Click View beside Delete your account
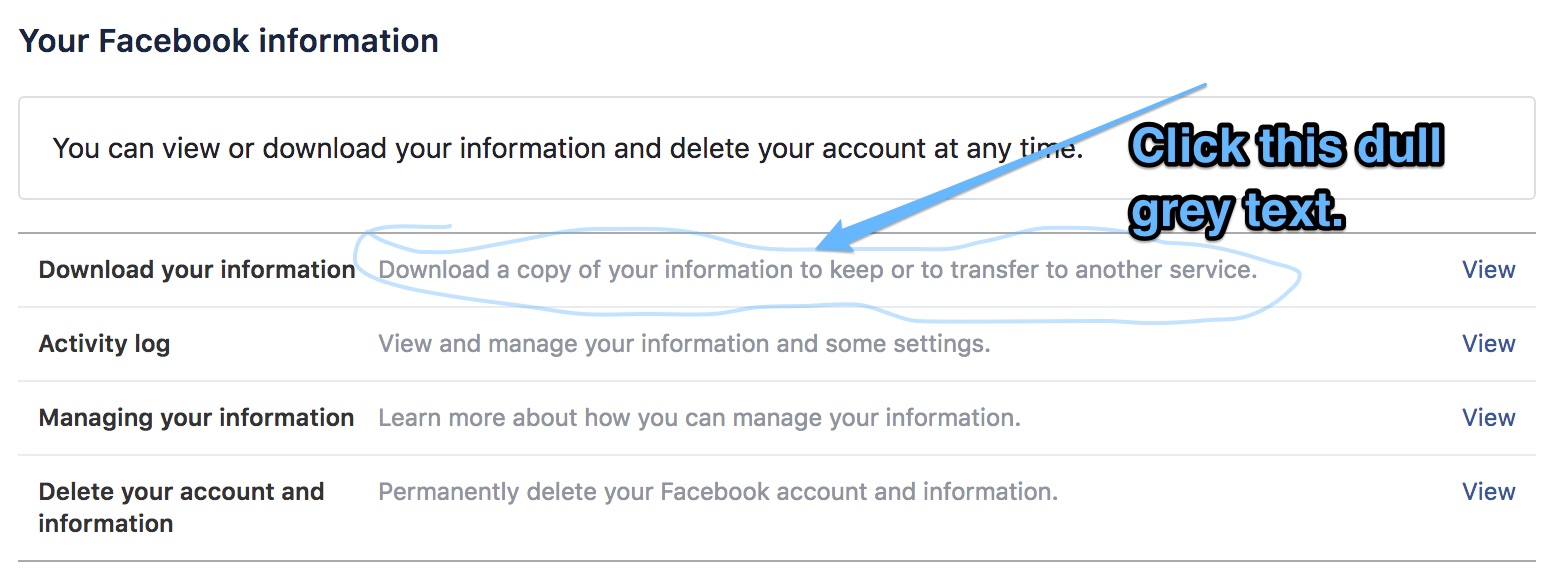This screenshot has width=1566, height=582. (x=1488, y=492)
